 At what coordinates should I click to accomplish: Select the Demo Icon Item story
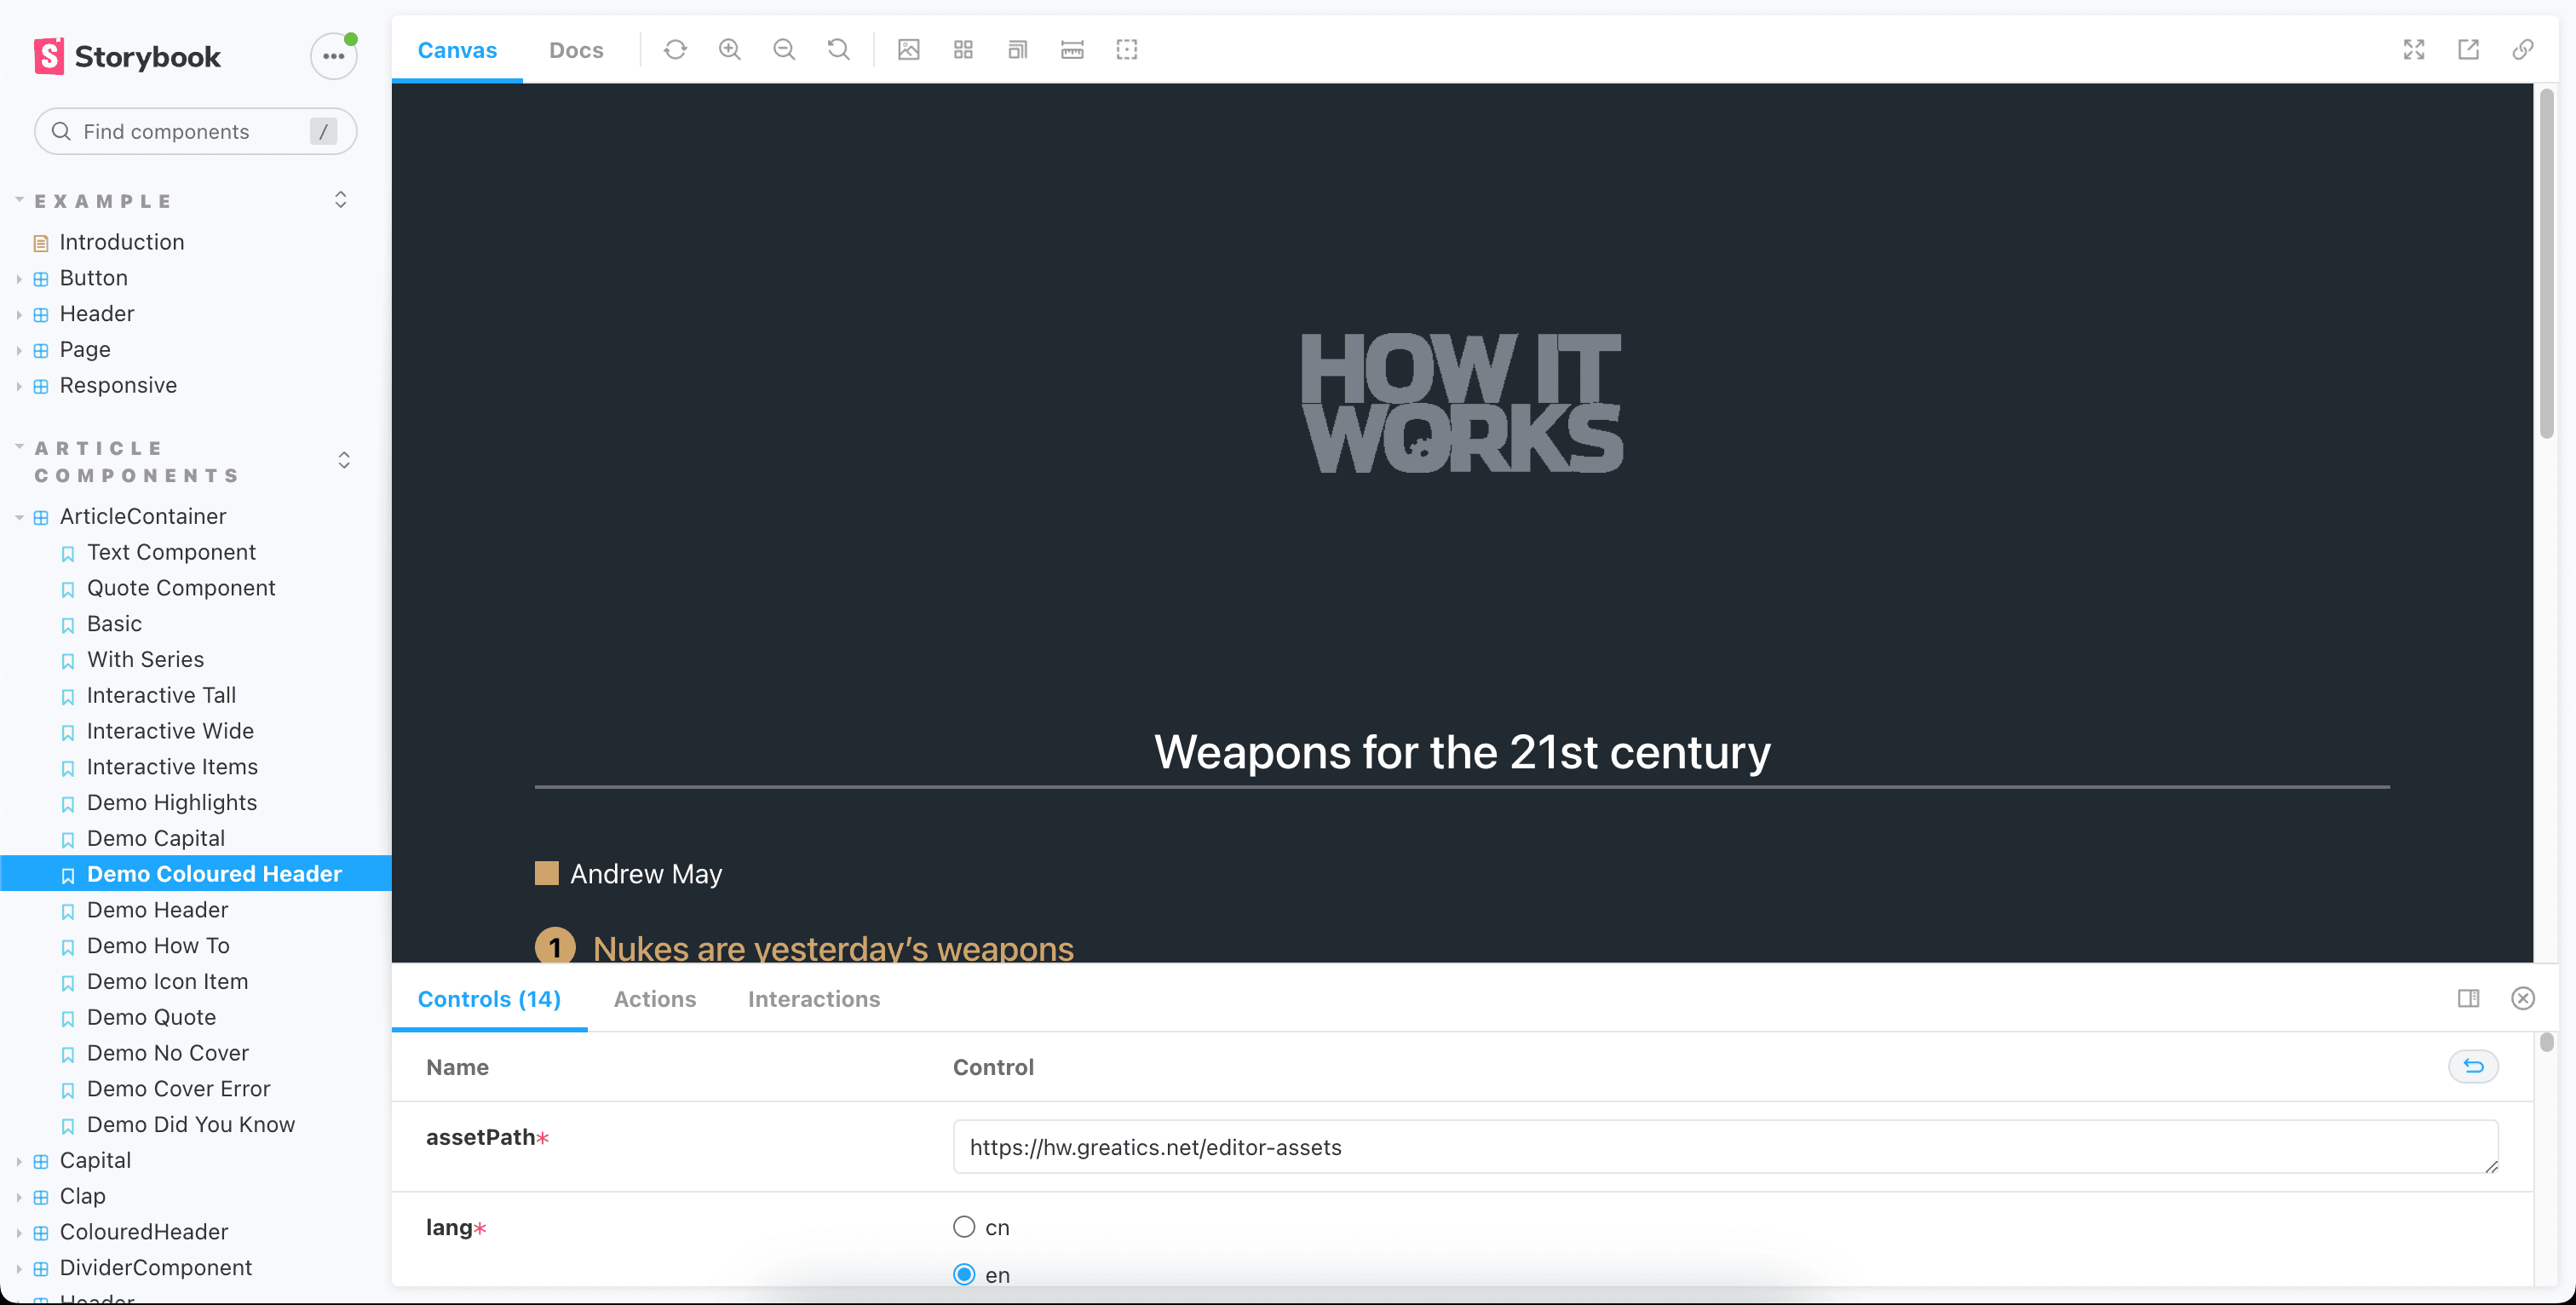(167, 983)
